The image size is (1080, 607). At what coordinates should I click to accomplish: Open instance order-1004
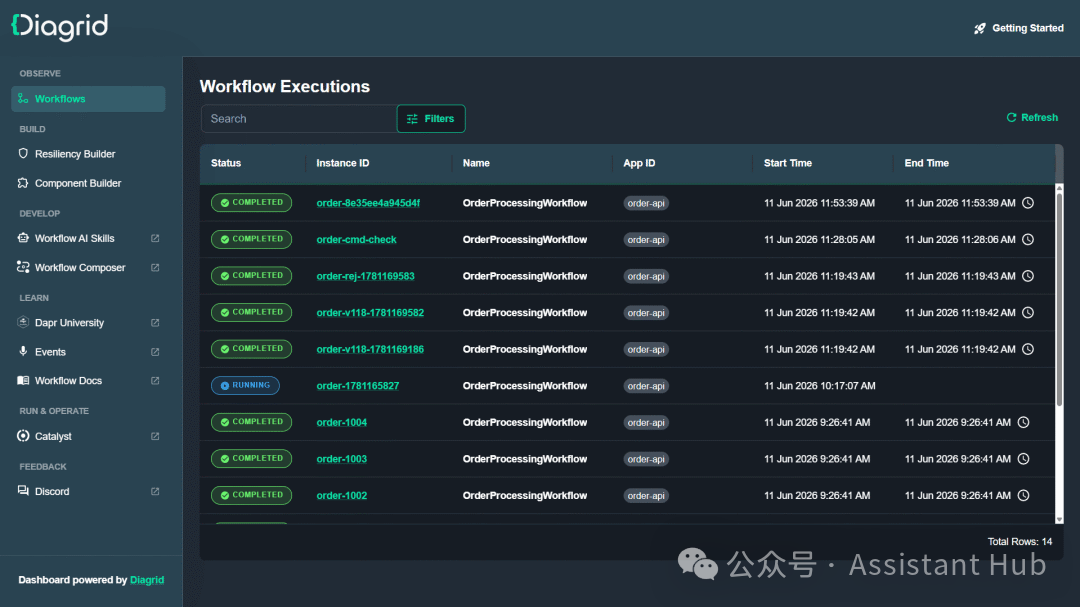pos(342,422)
